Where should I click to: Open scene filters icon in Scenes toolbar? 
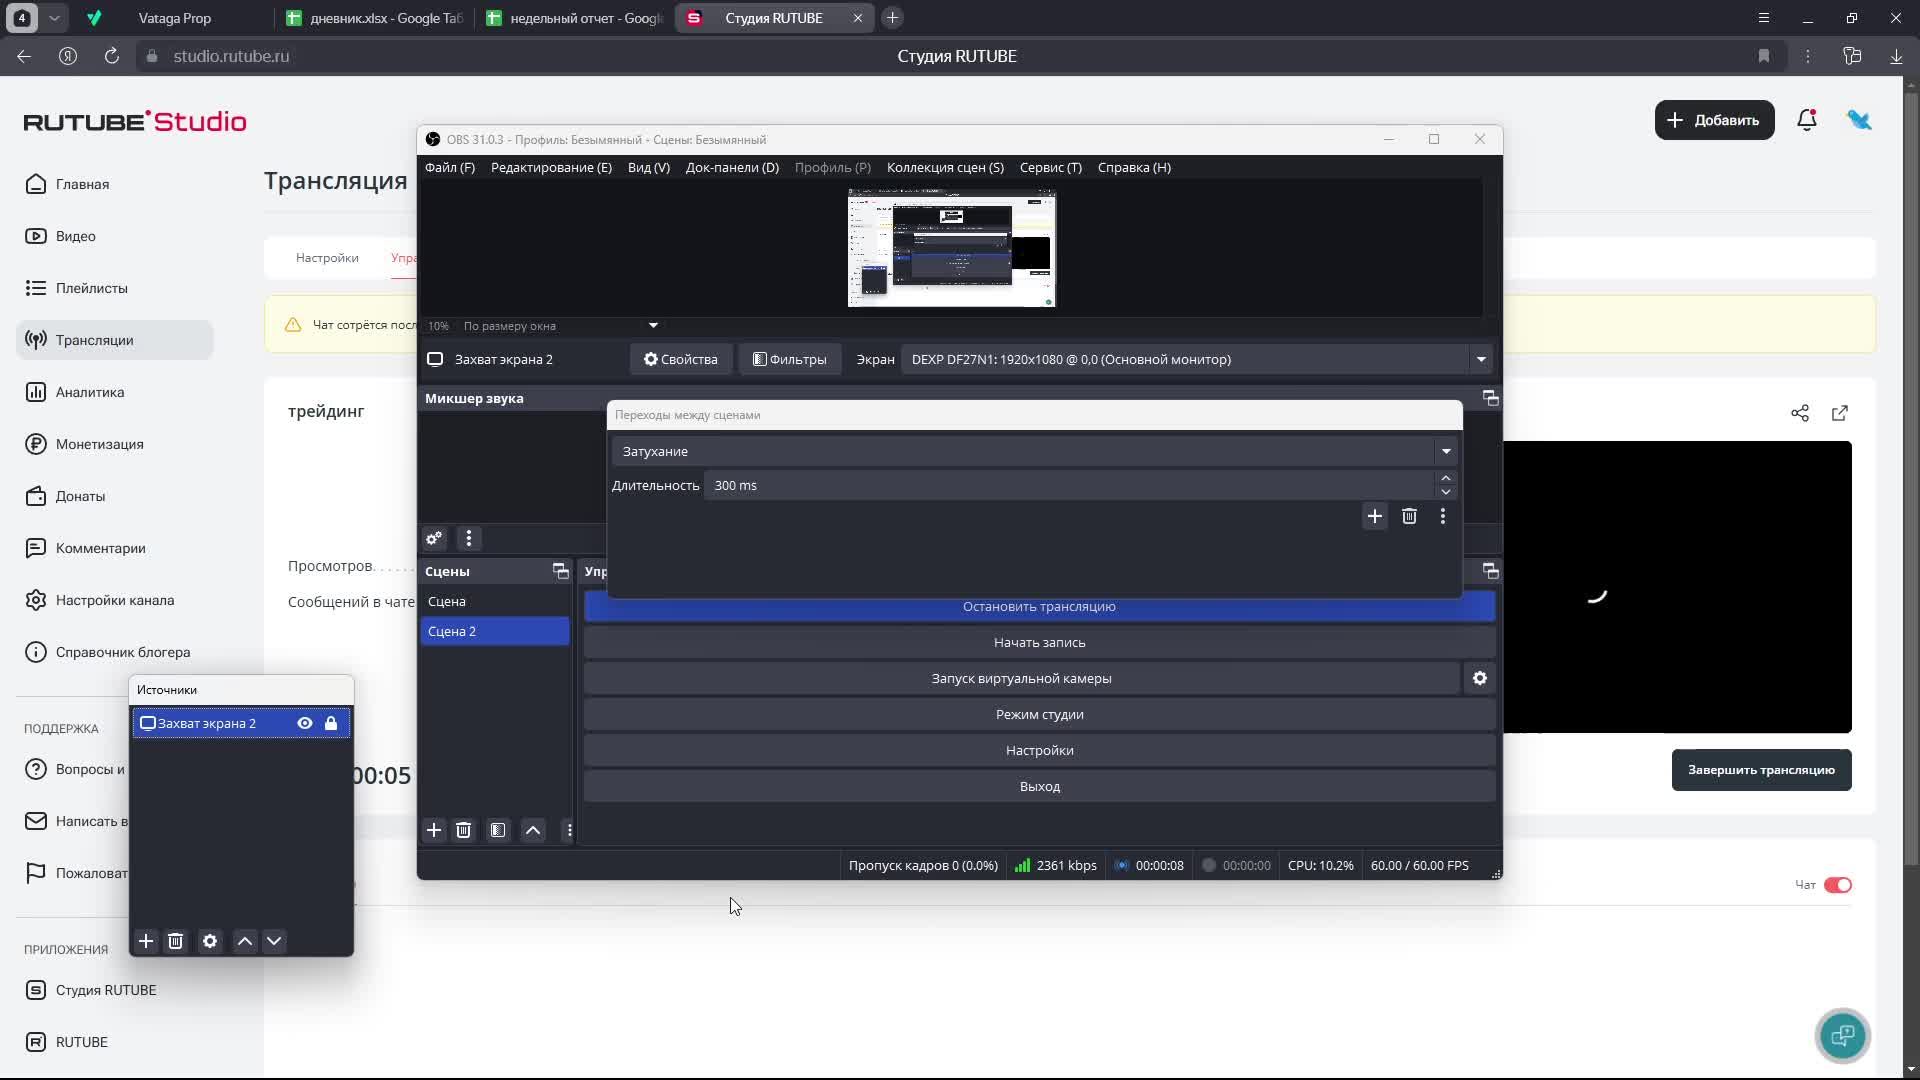pos(498,830)
